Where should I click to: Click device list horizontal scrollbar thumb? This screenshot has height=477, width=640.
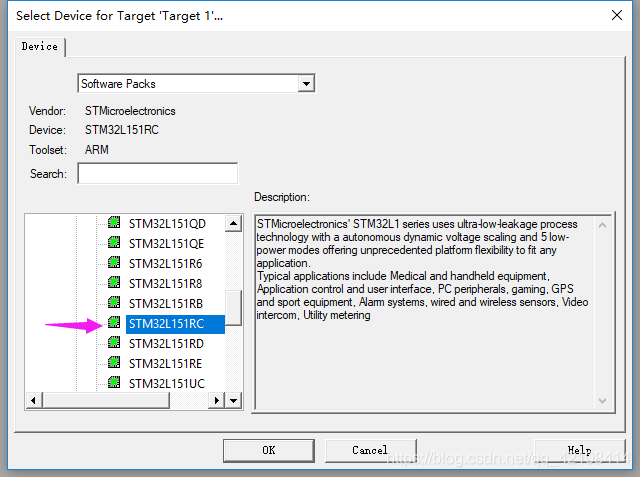point(106,400)
